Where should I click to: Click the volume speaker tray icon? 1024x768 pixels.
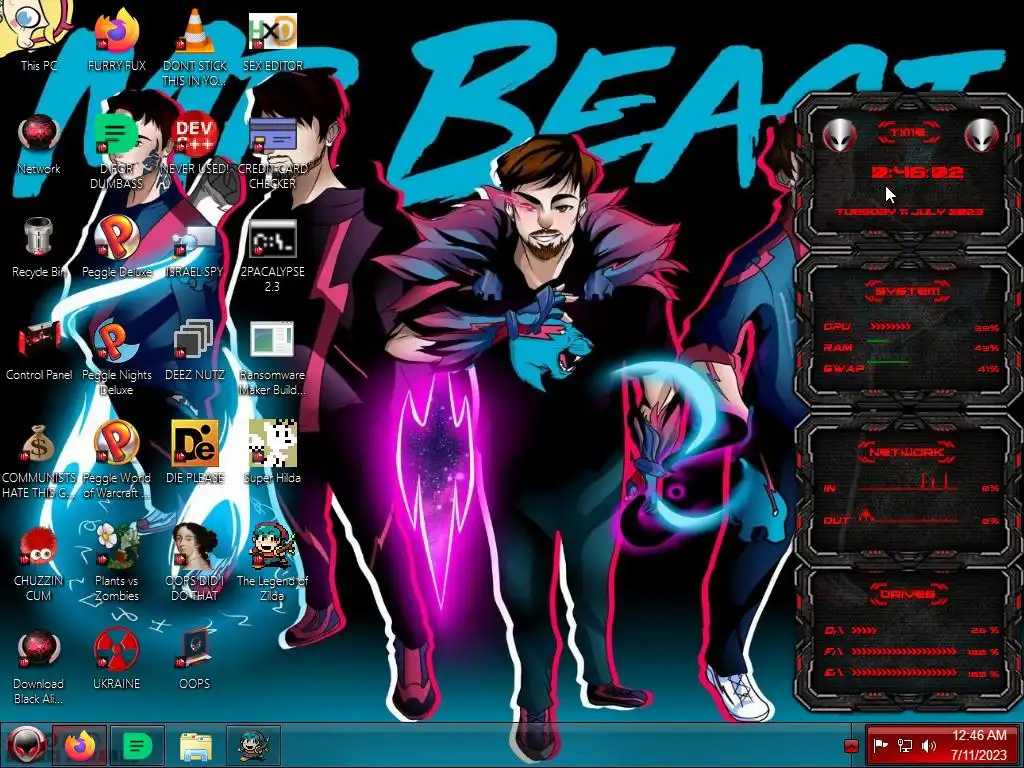click(x=929, y=746)
